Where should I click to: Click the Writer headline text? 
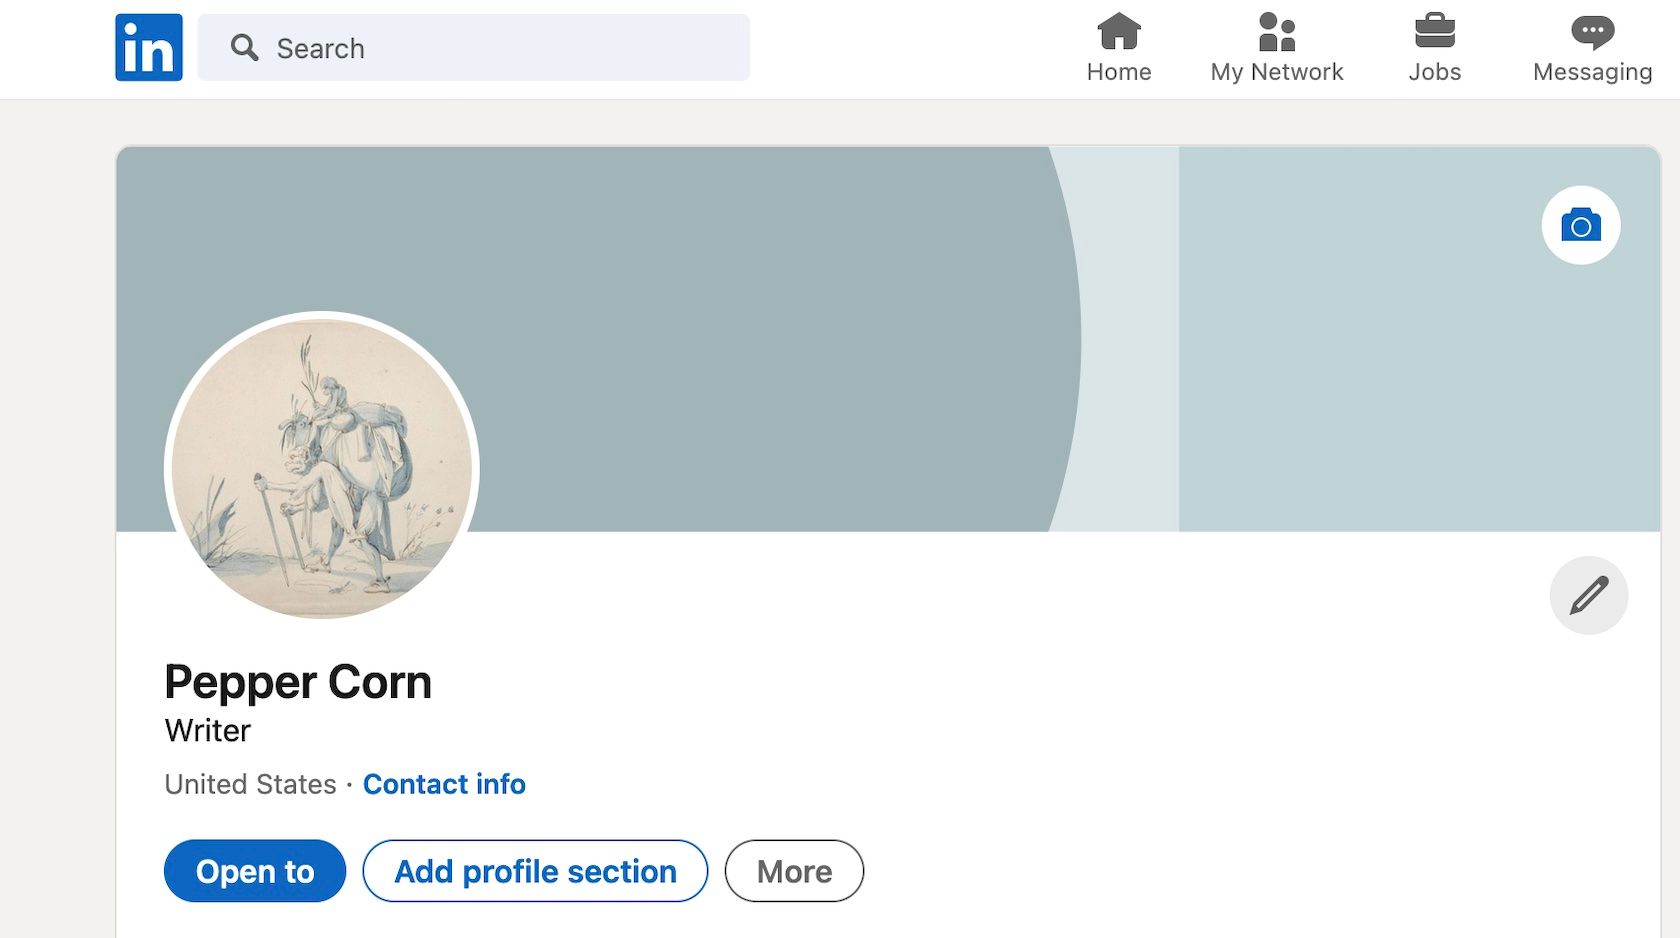click(x=206, y=730)
